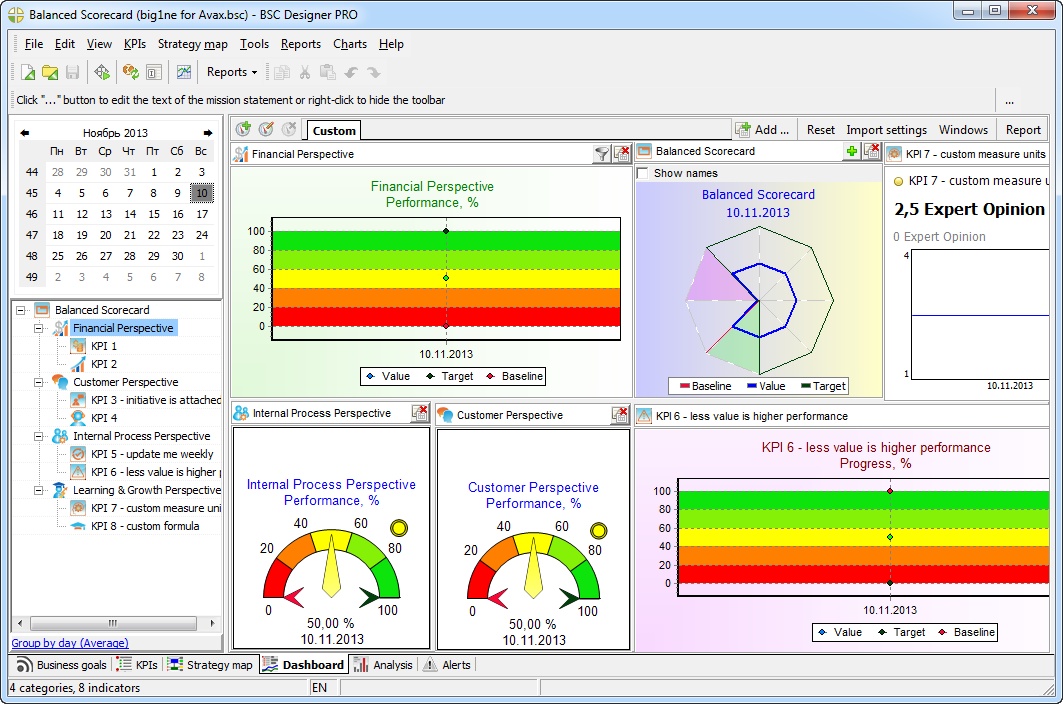Click the Cut scissors icon
The image size is (1063, 704).
coord(305,72)
